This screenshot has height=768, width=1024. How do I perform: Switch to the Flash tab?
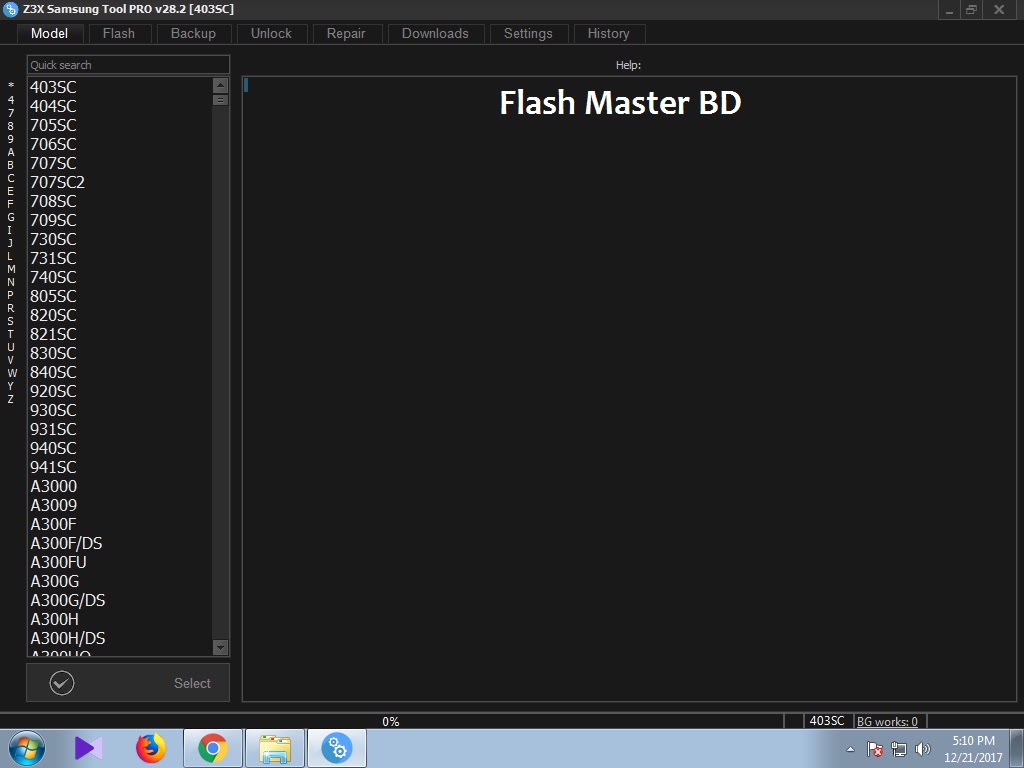point(119,33)
